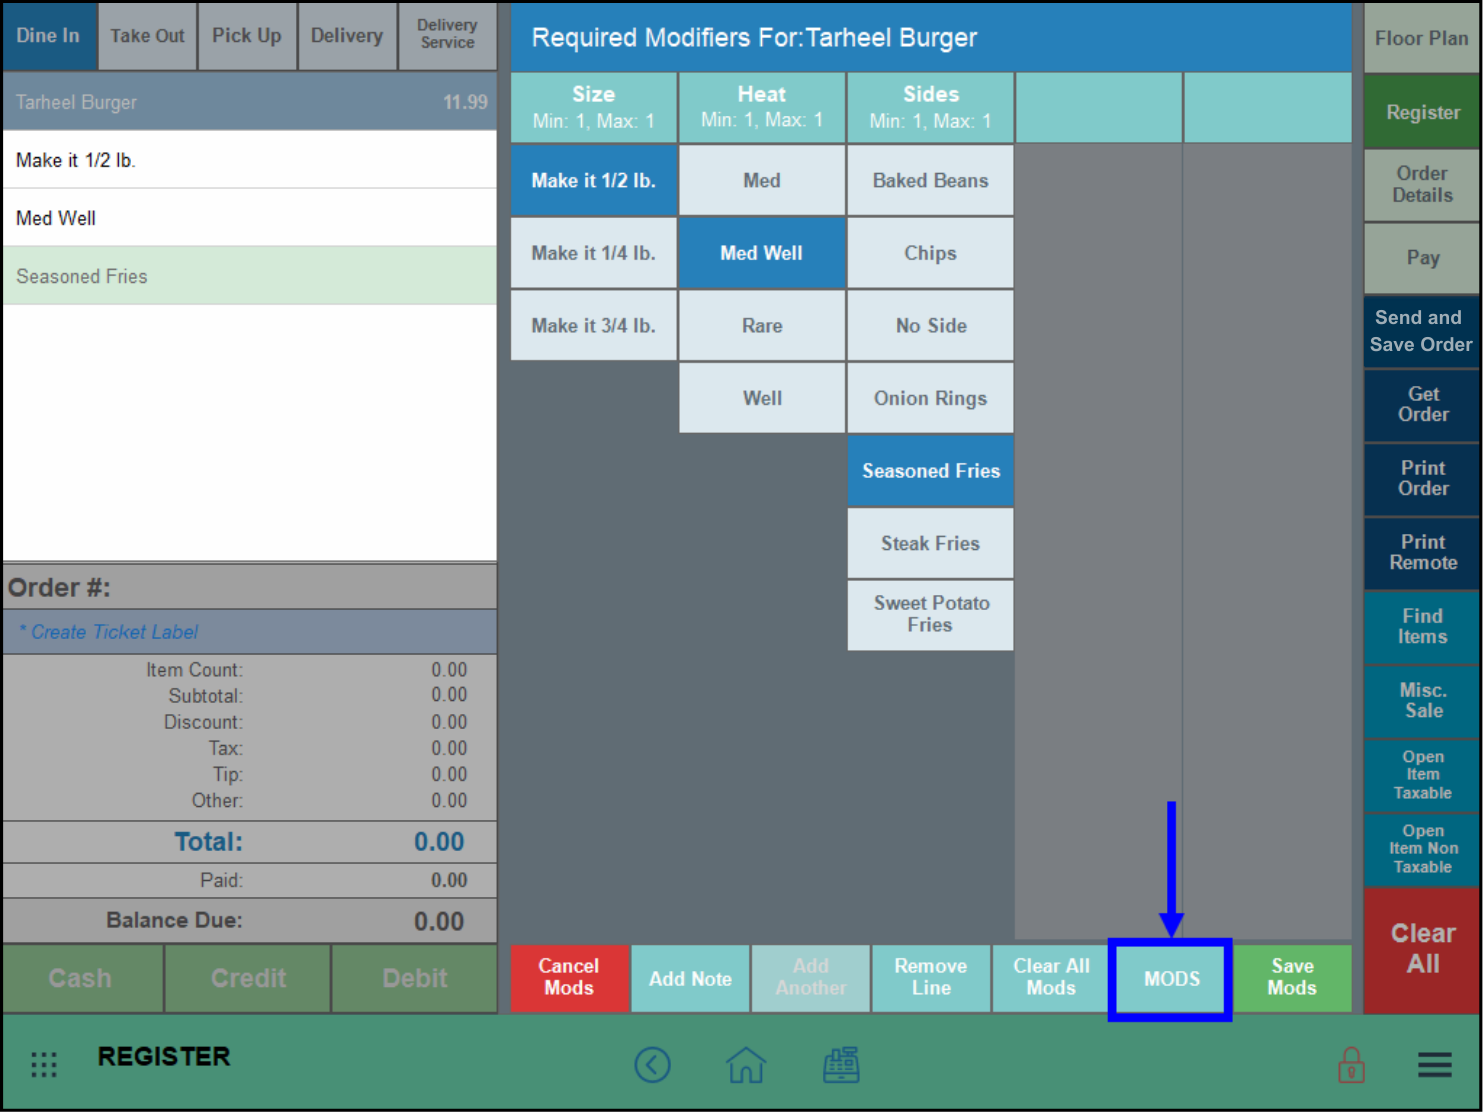Screen dimensions: 1484x1112
Task: Select the Rare heat option
Action: click(762, 325)
